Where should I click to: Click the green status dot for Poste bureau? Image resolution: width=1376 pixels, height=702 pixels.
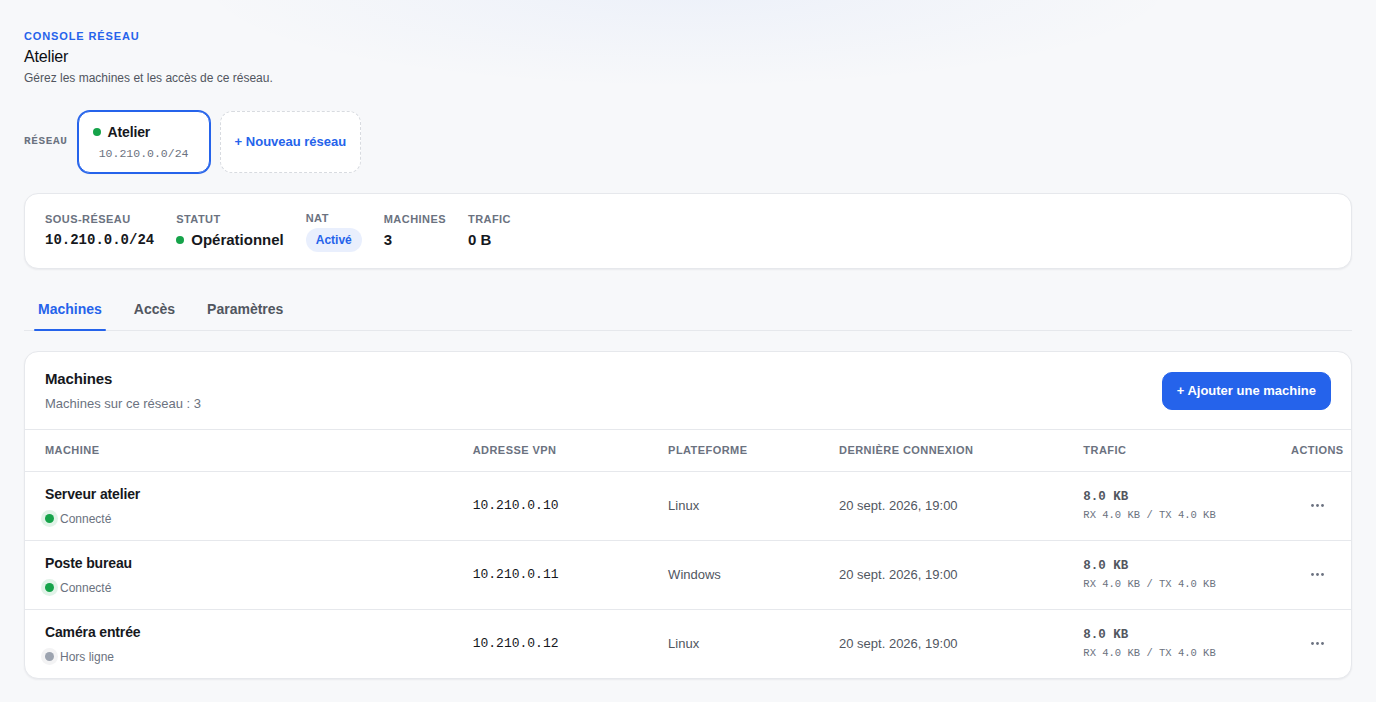50,588
